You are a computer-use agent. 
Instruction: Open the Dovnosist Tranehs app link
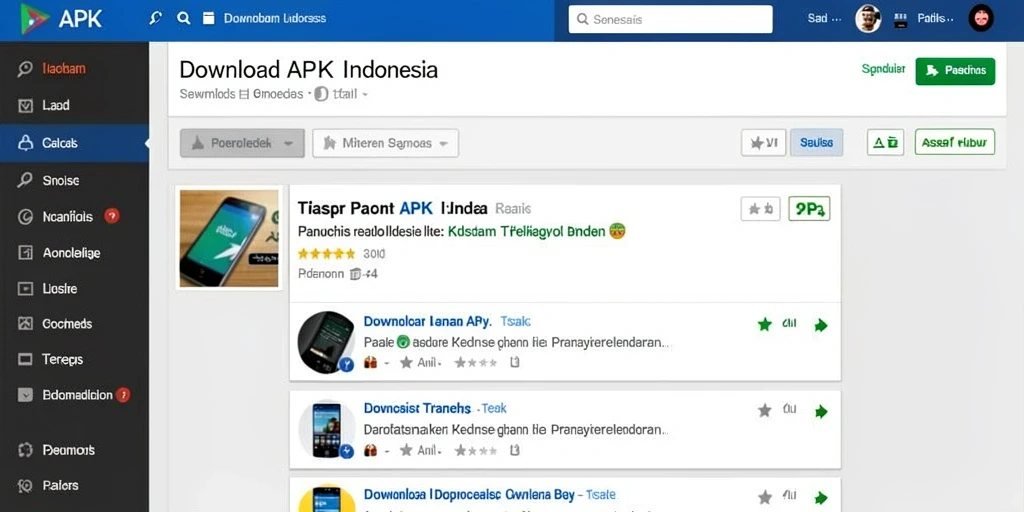point(417,408)
